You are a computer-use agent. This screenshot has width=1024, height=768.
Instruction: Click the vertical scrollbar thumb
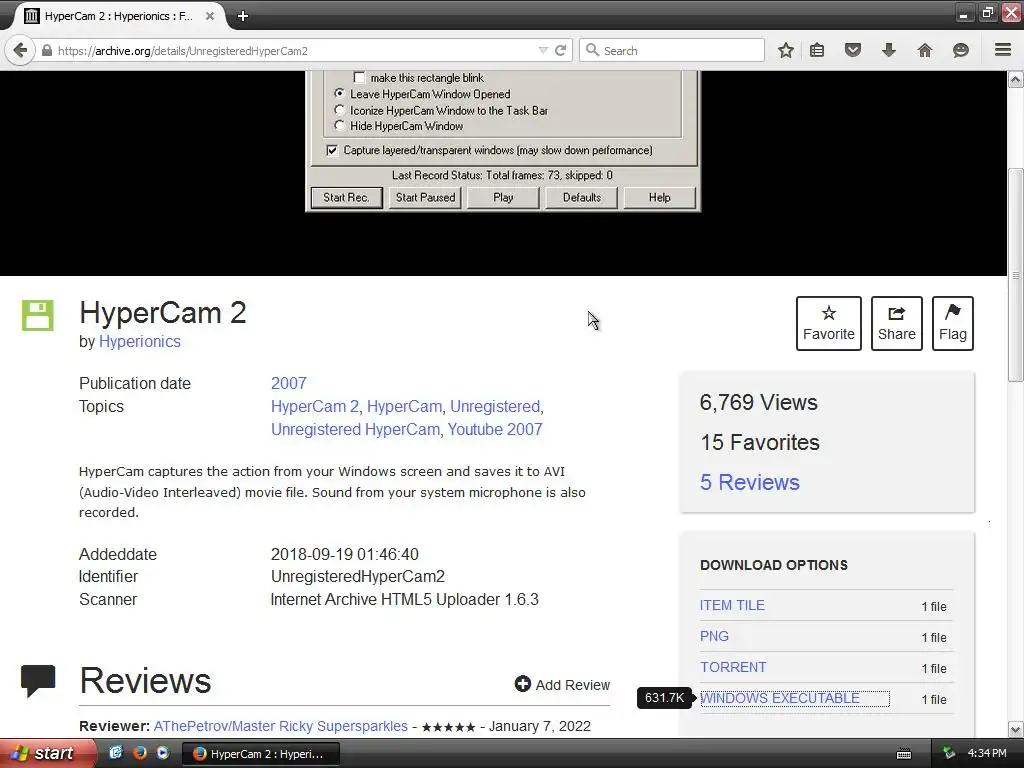(1016, 275)
